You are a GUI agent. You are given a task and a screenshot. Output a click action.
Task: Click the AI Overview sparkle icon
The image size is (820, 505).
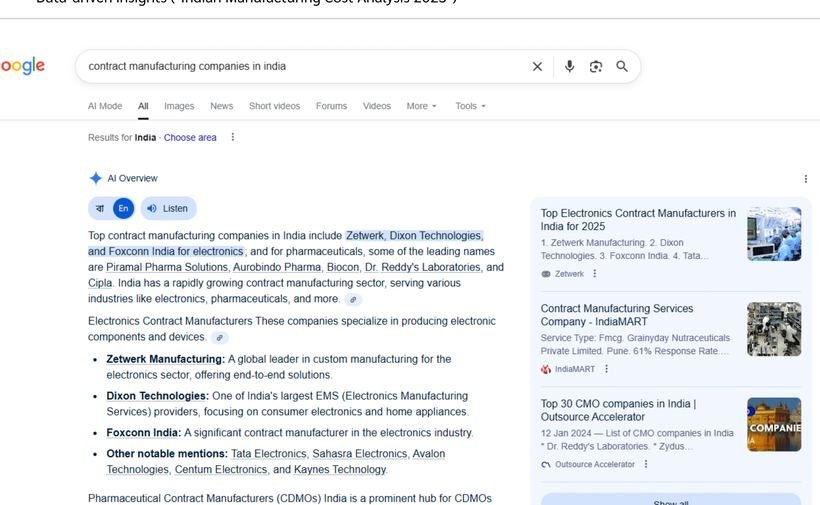coord(95,178)
